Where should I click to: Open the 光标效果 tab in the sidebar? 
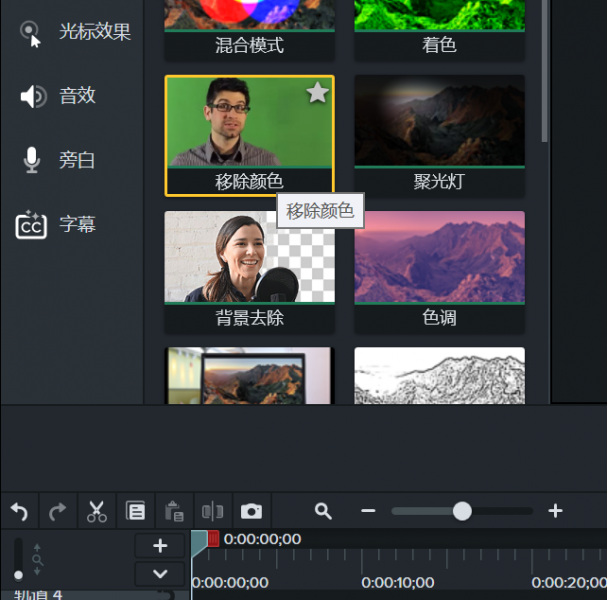tap(75, 32)
